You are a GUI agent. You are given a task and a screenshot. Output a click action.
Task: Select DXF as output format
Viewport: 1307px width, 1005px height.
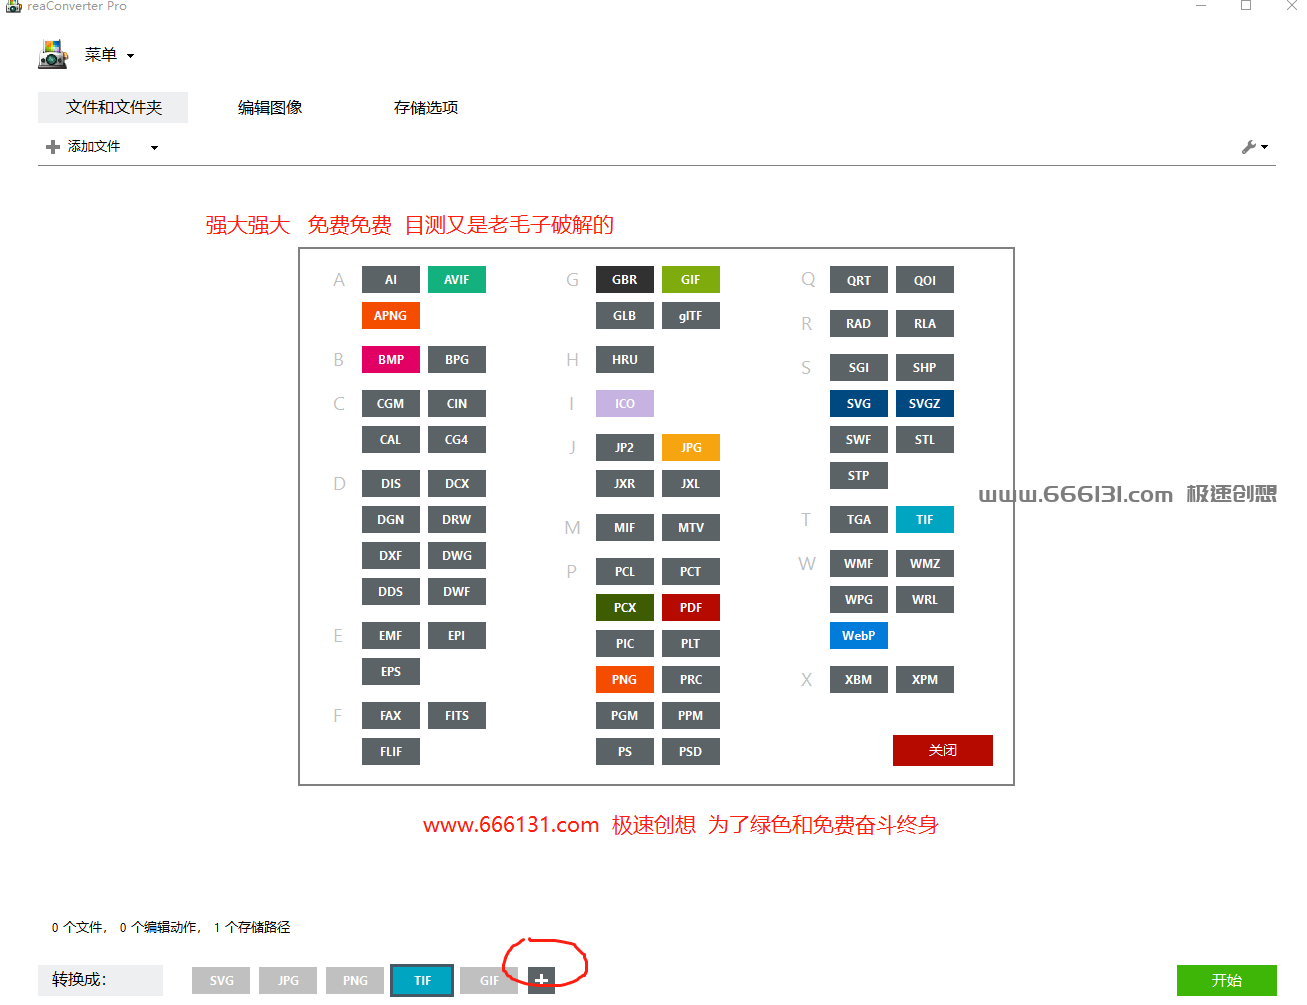pyautogui.click(x=391, y=556)
